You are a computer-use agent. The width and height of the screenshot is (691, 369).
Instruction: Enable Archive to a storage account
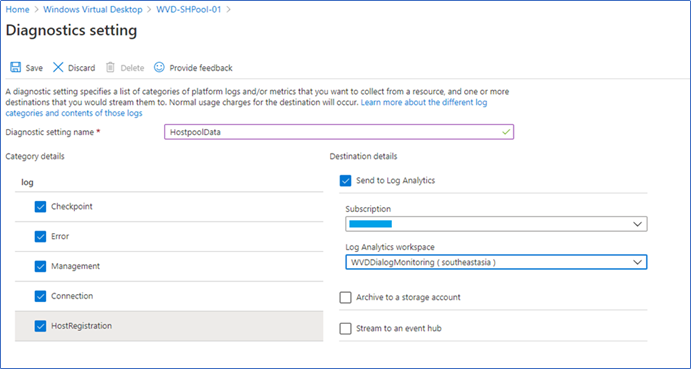[346, 298]
